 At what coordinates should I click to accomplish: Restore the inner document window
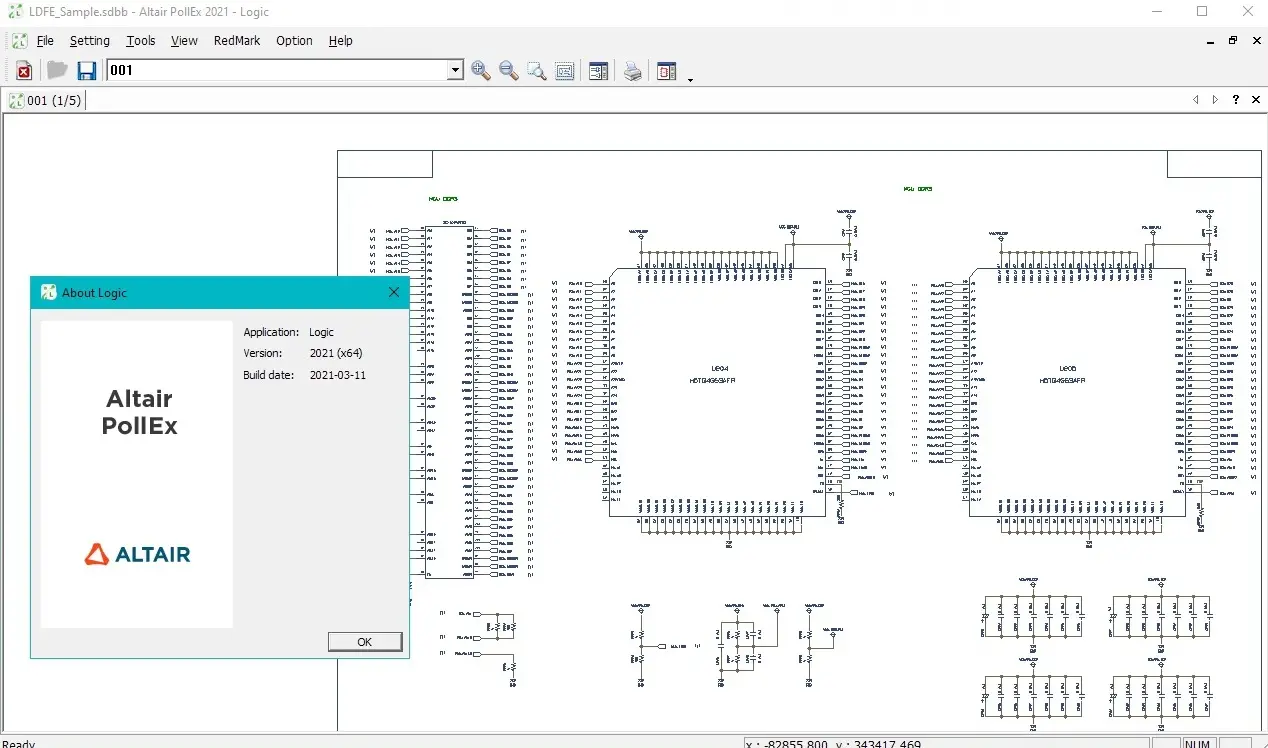(x=1233, y=41)
